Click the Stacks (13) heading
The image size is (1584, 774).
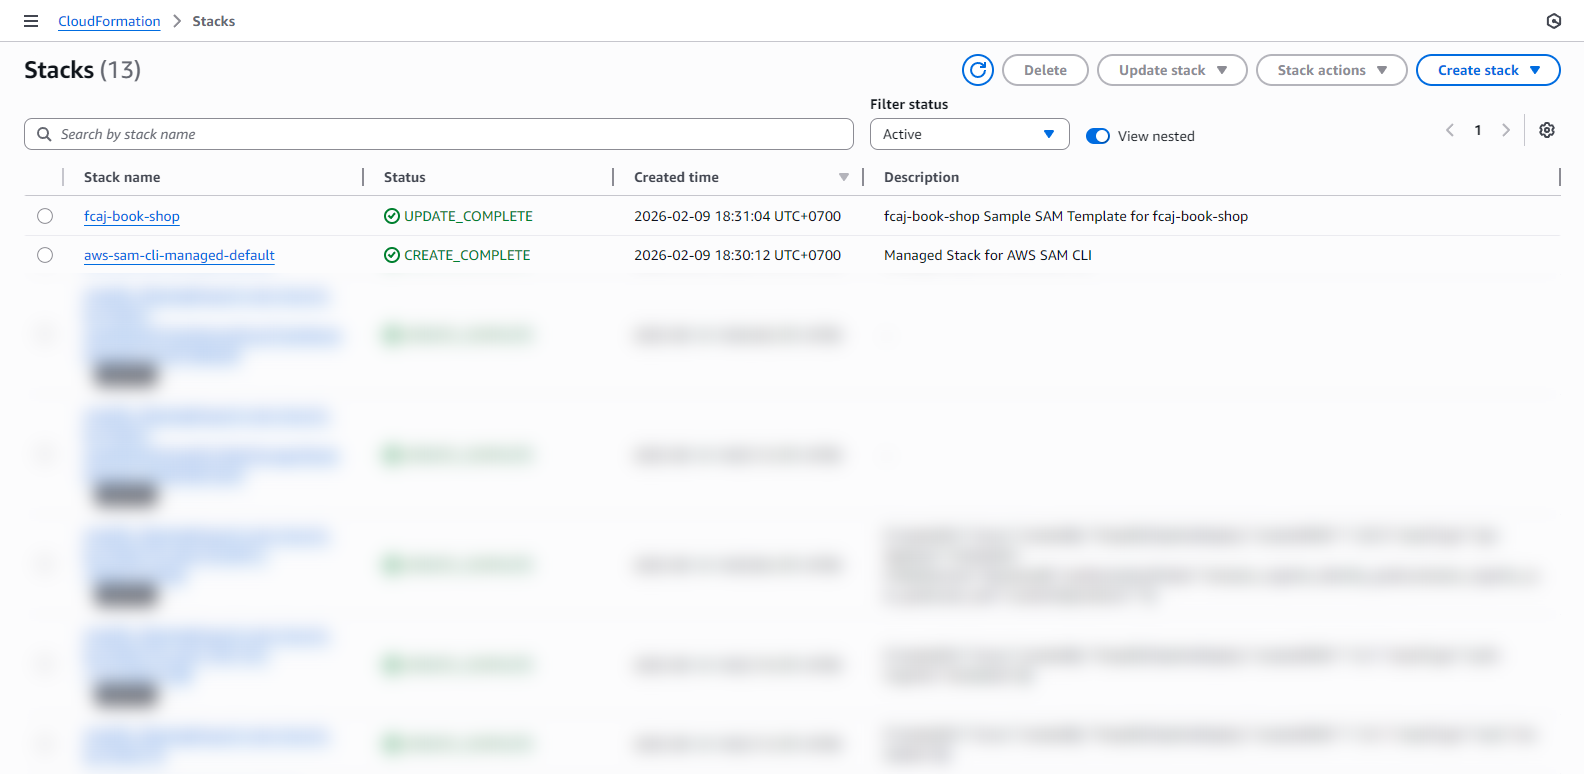83,70
